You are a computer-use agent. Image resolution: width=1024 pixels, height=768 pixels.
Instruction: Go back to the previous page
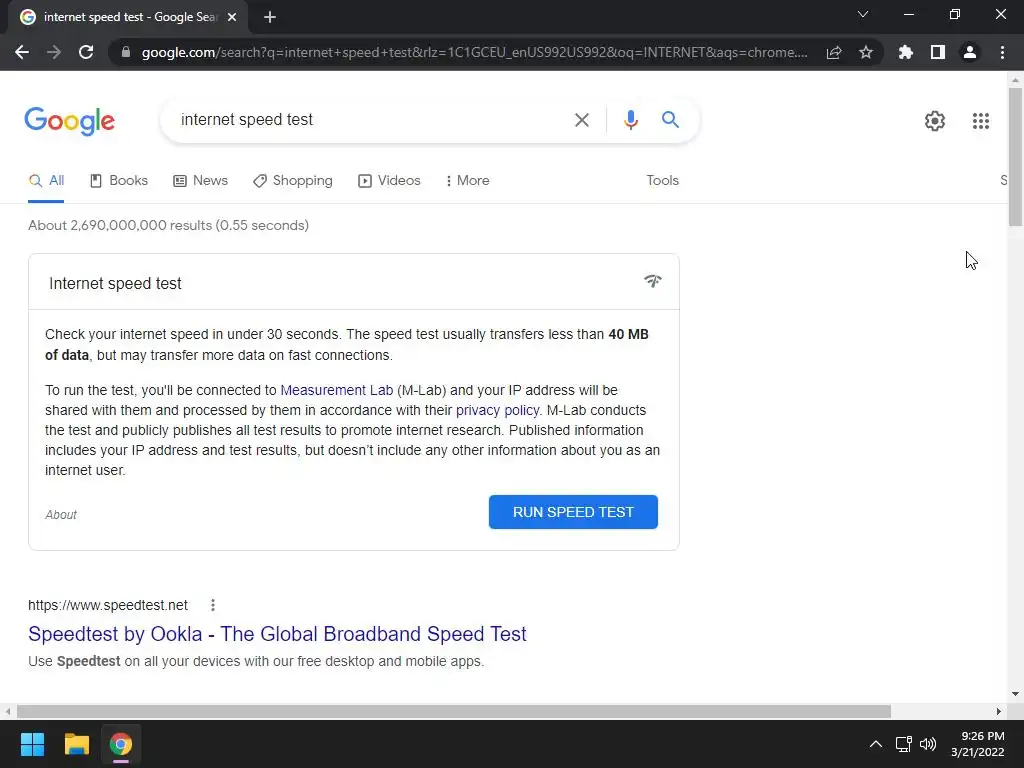(x=22, y=52)
